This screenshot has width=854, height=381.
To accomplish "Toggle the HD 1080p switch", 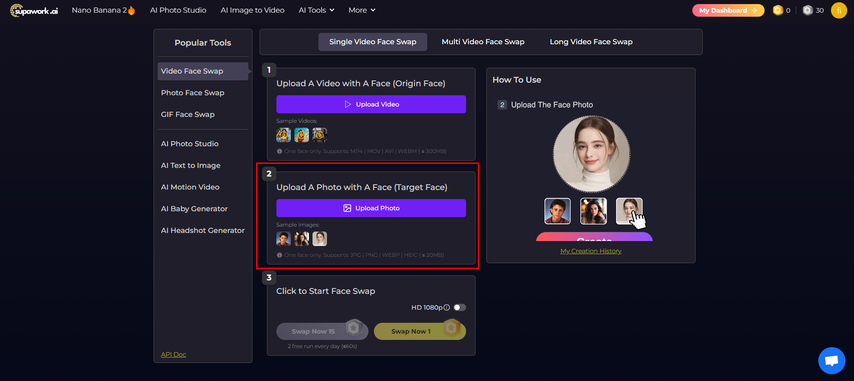I will click(x=460, y=308).
